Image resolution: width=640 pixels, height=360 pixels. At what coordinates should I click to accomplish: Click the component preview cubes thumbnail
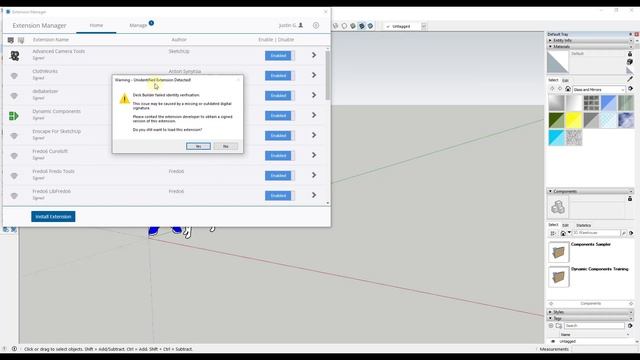pos(558,207)
